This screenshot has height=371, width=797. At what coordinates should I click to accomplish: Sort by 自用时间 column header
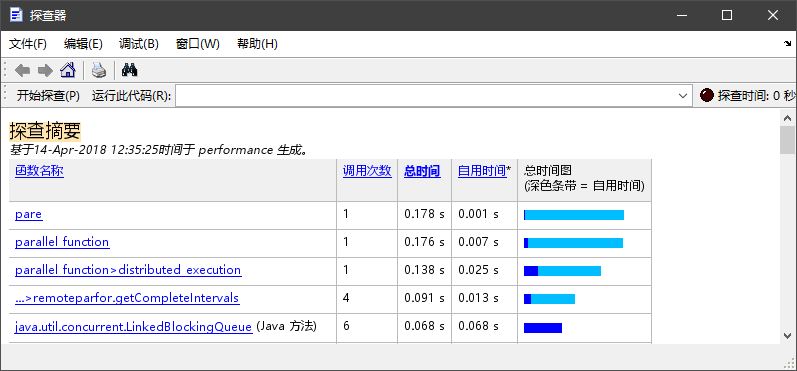pos(482,171)
